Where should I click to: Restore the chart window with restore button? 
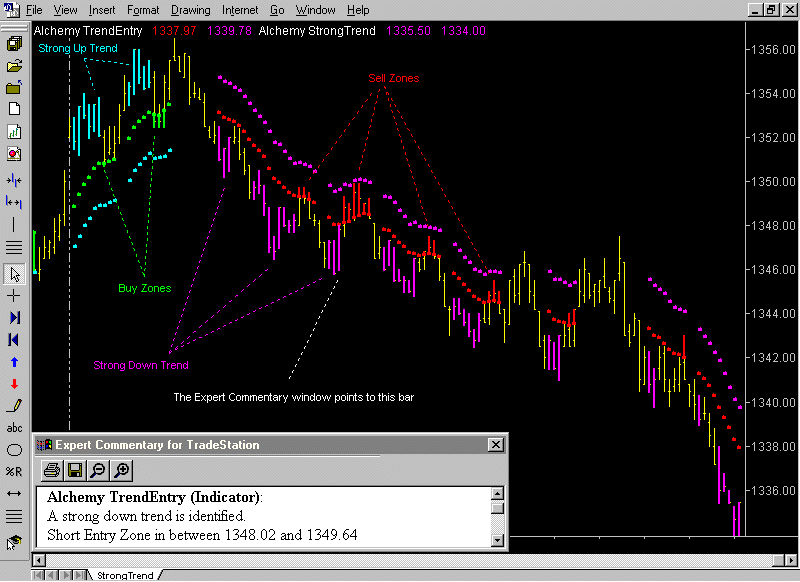click(x=771, y=10)
